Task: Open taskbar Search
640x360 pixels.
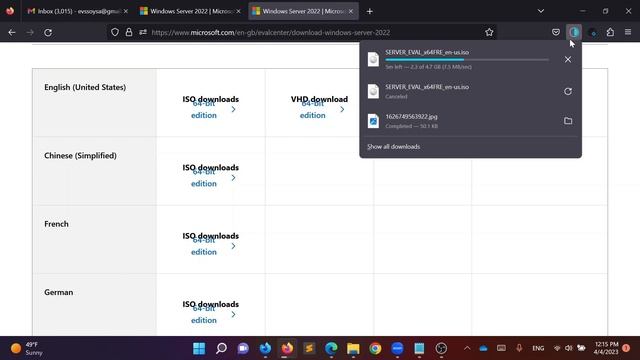Action: [221, 349]
